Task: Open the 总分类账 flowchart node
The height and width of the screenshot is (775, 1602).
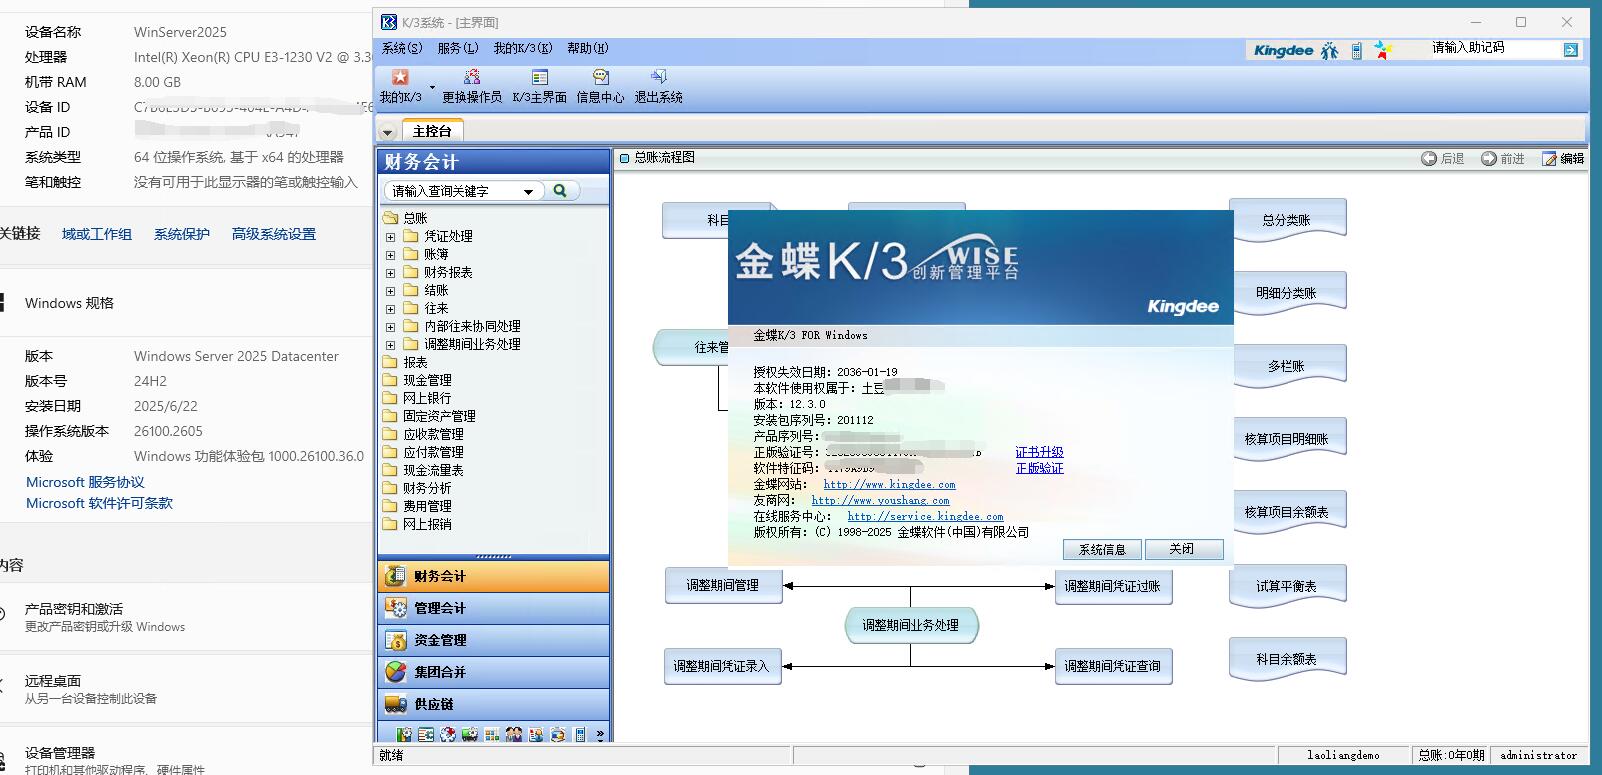Action: 1287,220
